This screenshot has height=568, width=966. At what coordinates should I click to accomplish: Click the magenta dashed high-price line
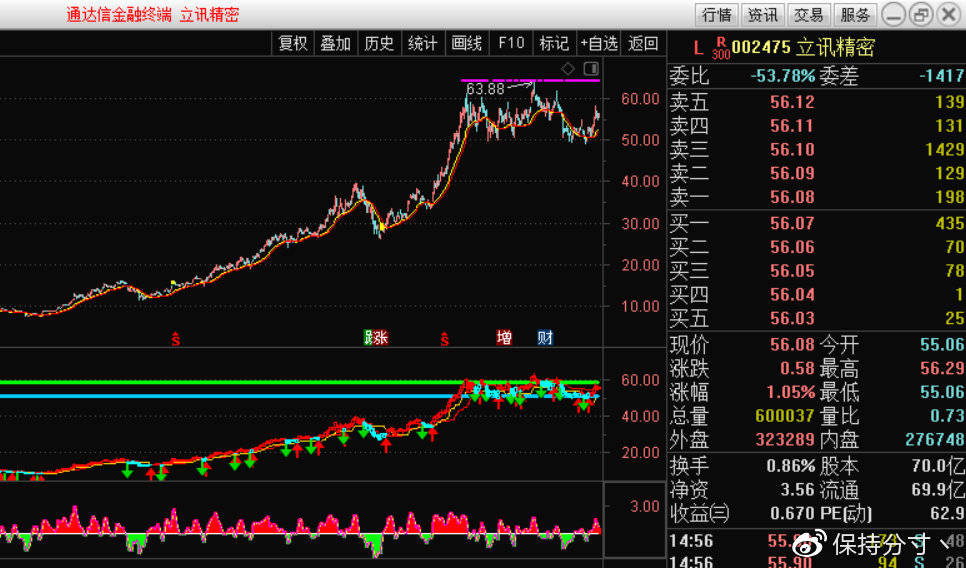point(530,80)
